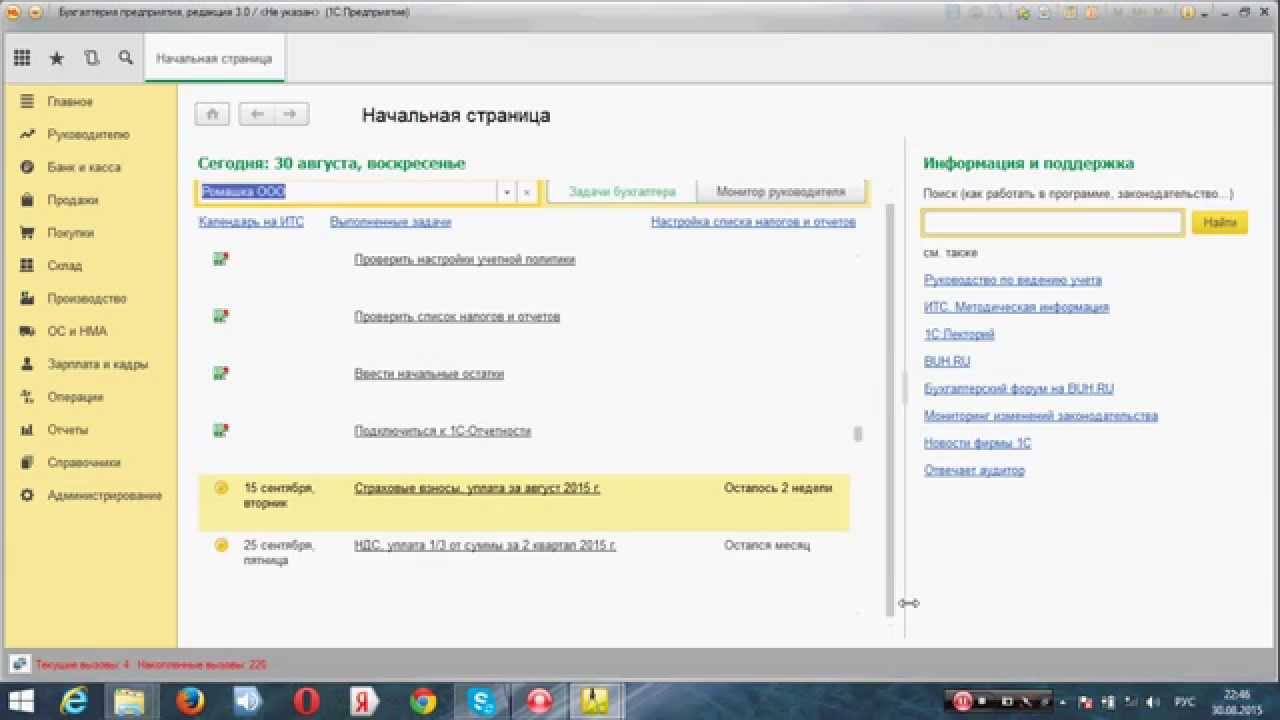This screenshot has height=720, width=1280.
Task: Switch to the Начальная страница tab
Action: click(214, 58)
